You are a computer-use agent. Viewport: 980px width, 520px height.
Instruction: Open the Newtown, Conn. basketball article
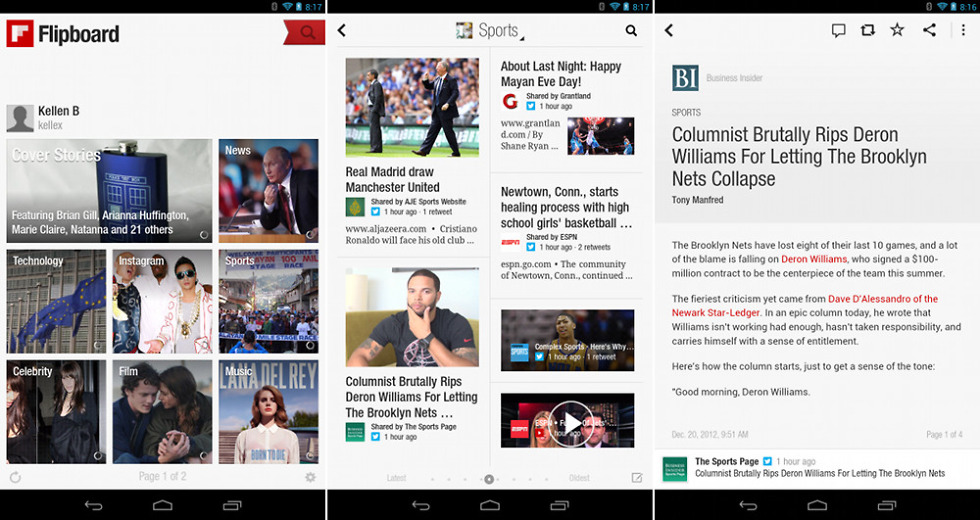[566, 208]
